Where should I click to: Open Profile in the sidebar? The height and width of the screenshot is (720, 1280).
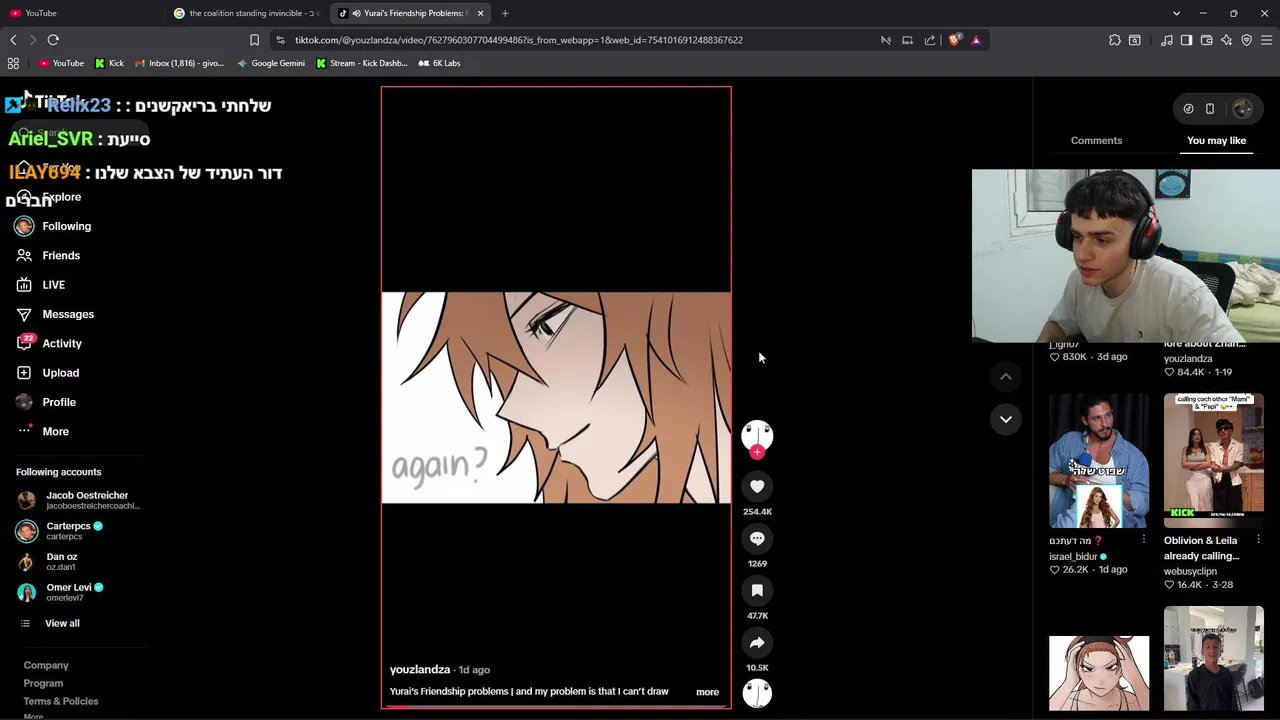point(59,402)
